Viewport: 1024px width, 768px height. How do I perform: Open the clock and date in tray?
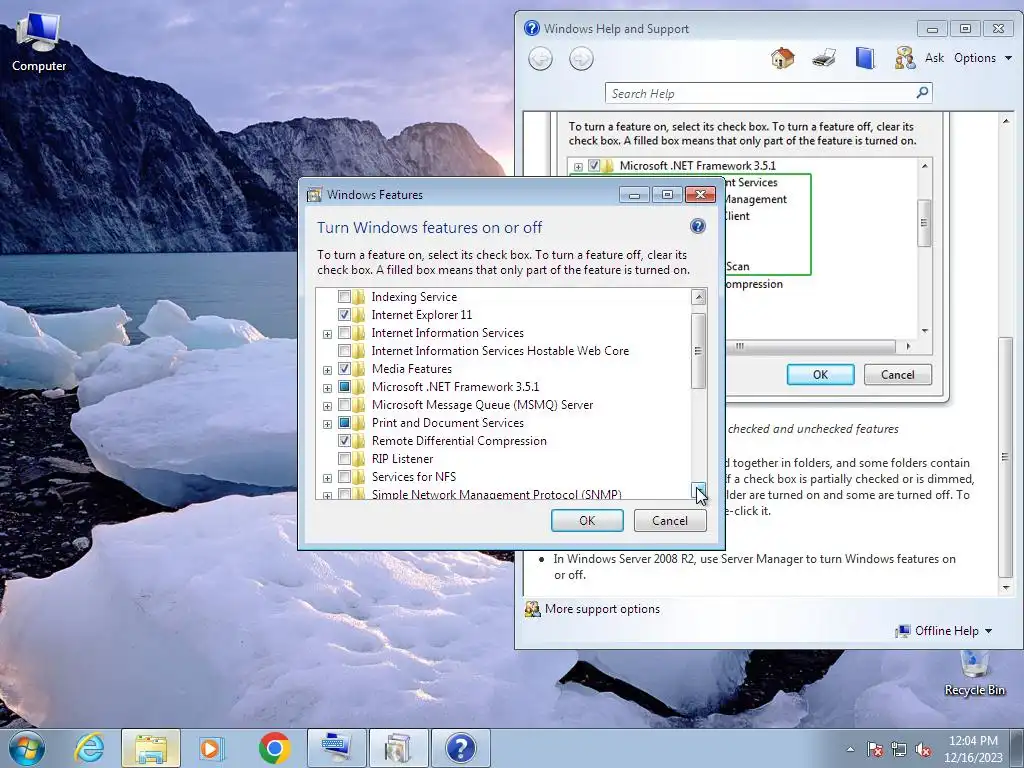click(973, 749)
